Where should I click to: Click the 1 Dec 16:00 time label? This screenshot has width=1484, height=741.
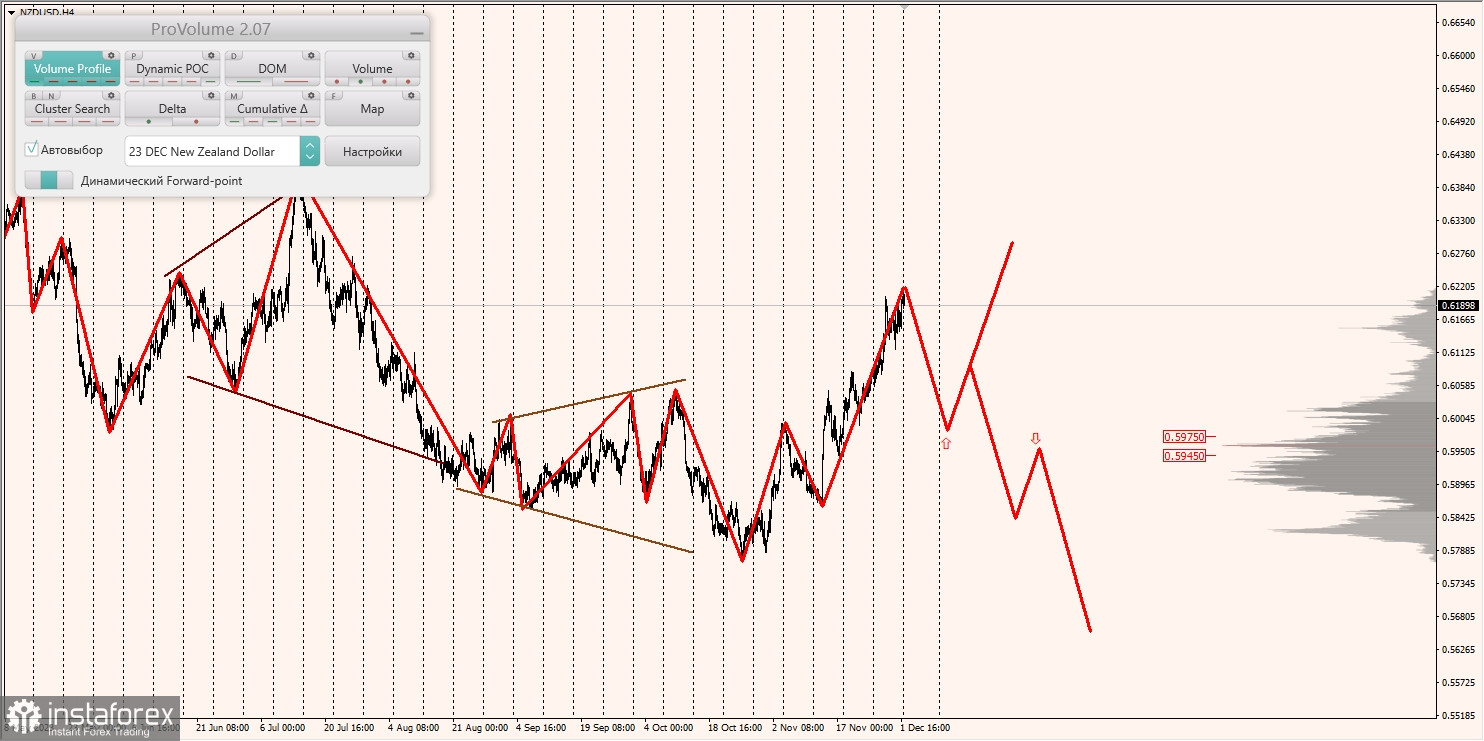click(x=925, y=728)
